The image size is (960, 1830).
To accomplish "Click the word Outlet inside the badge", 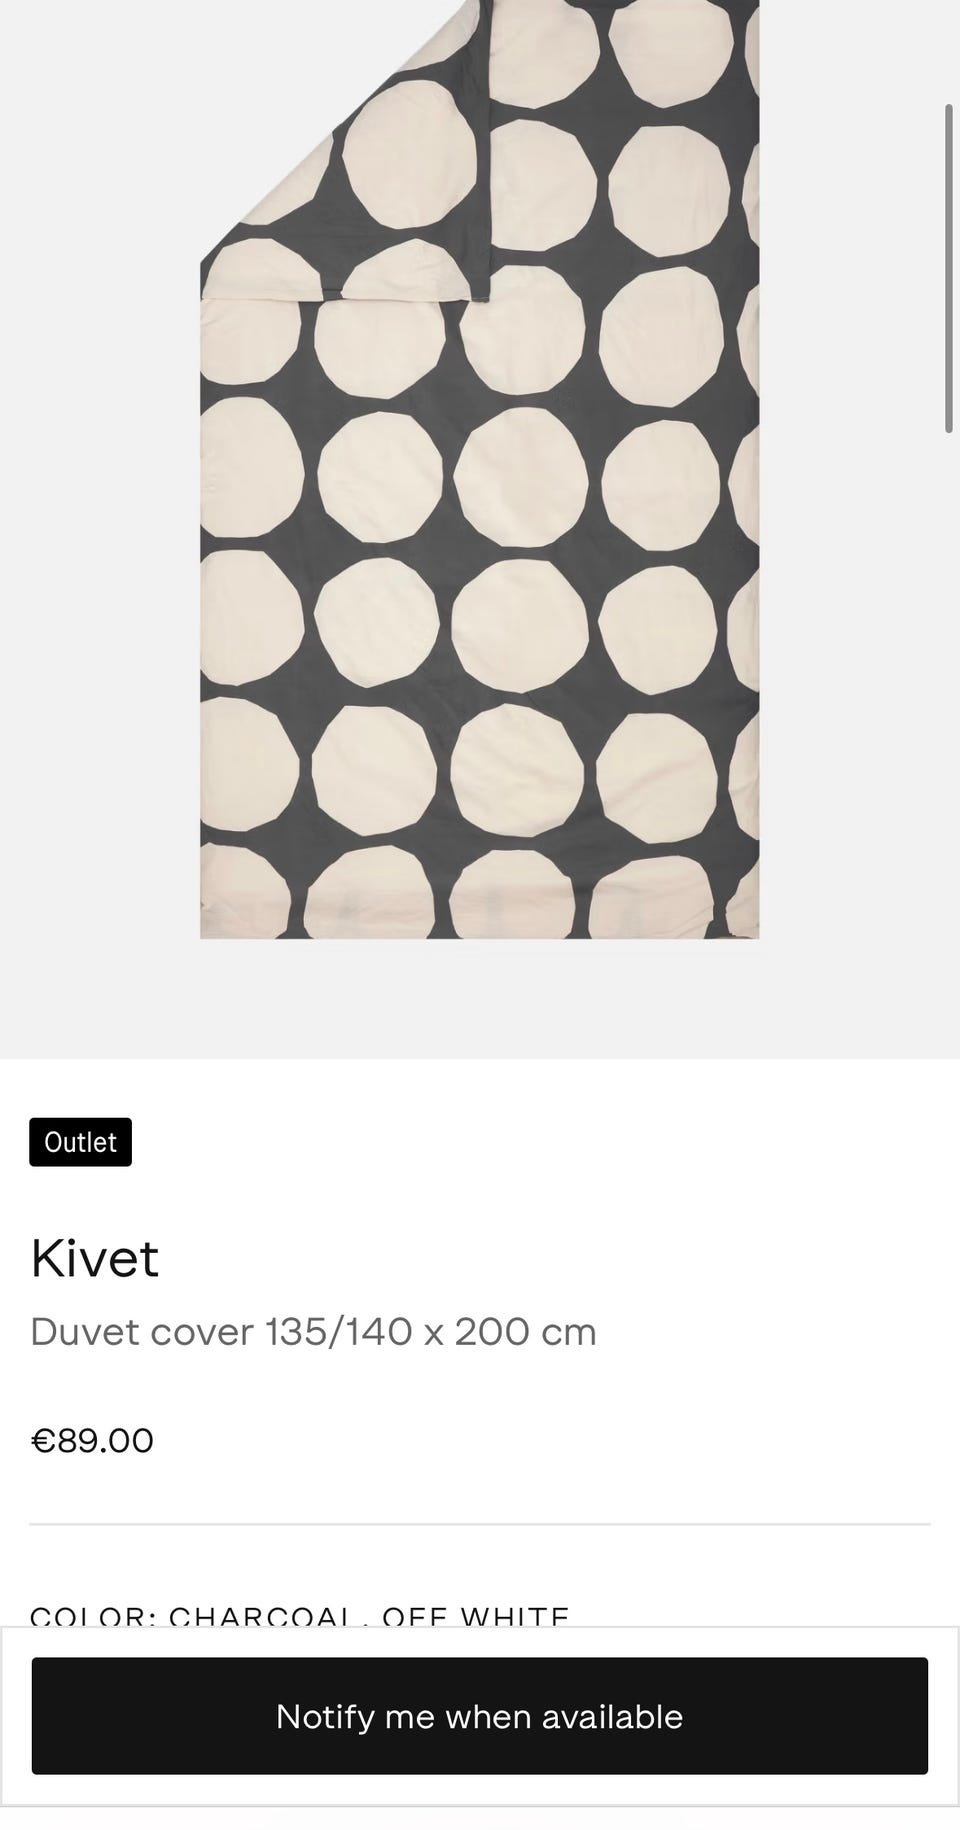I will click(x=80, y=1142).
